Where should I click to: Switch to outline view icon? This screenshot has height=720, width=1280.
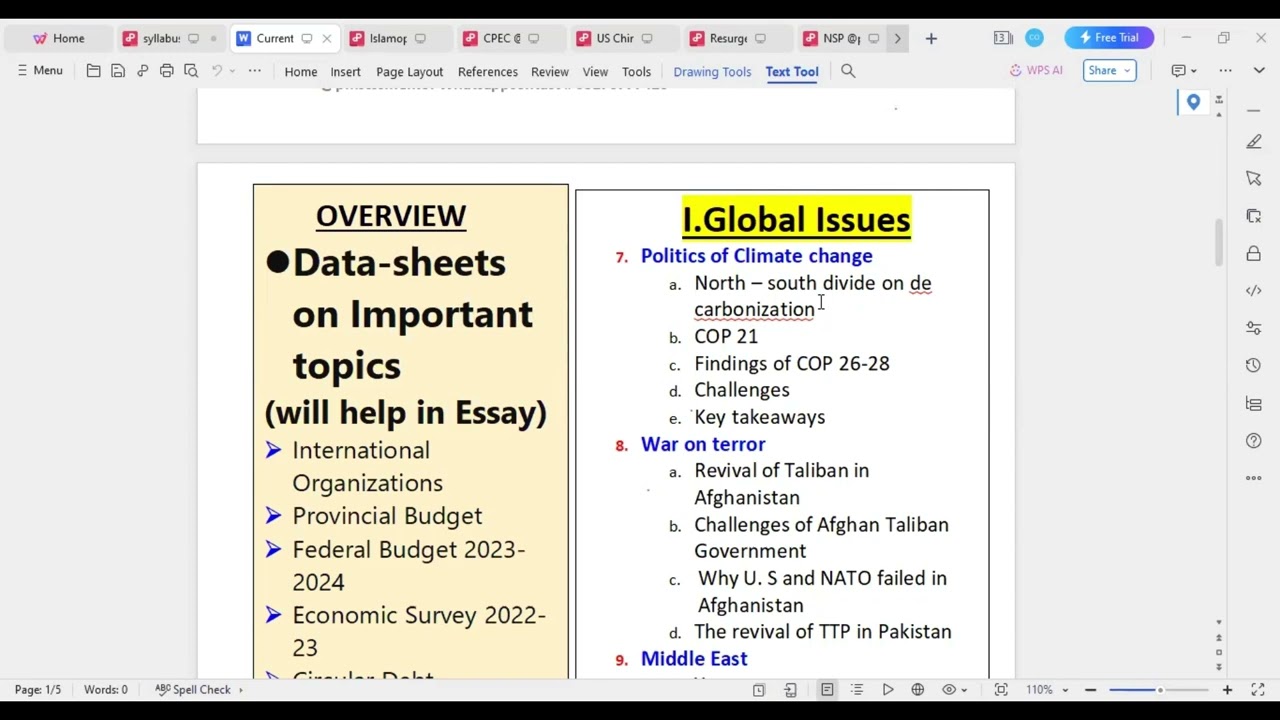[x=857, y=689]
